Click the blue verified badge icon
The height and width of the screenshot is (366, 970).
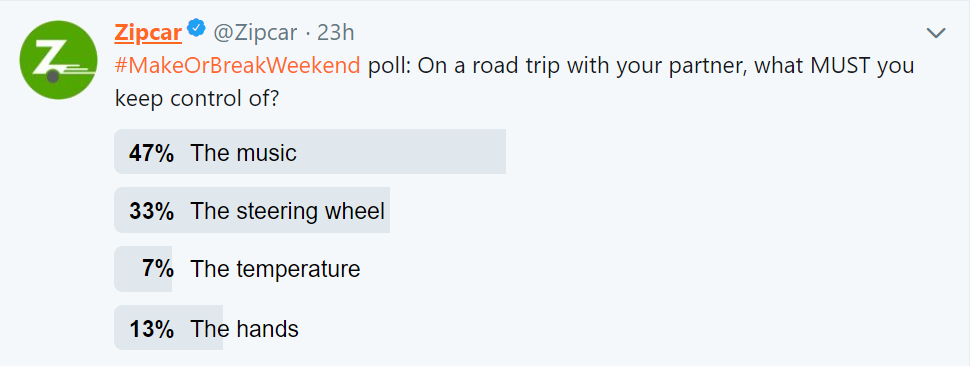(x=197, y=28)
